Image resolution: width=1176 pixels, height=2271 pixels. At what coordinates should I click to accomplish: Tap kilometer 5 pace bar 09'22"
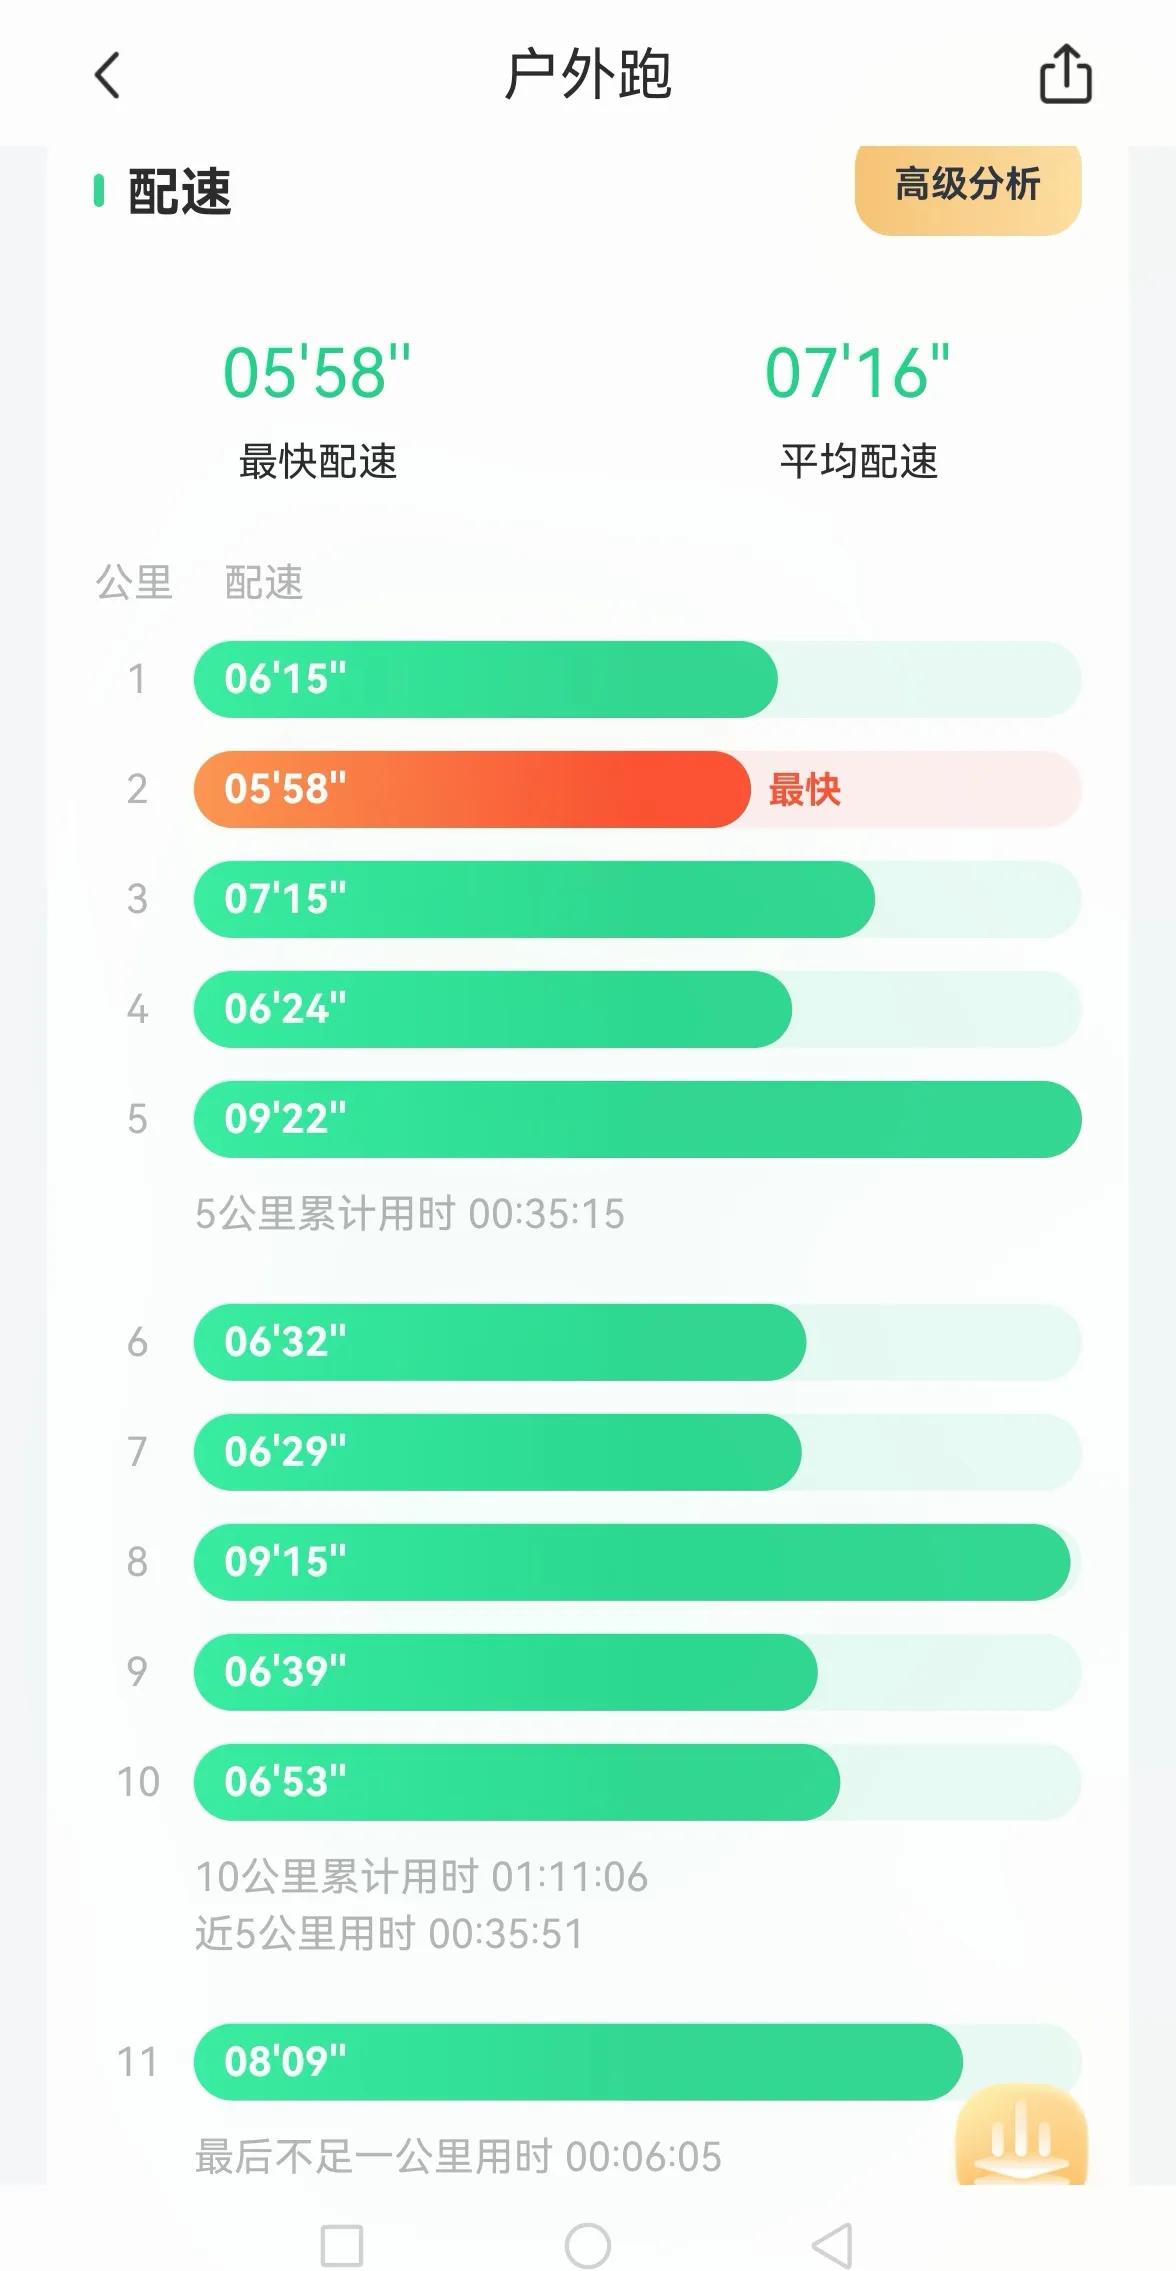click(x=637, y=1119)
